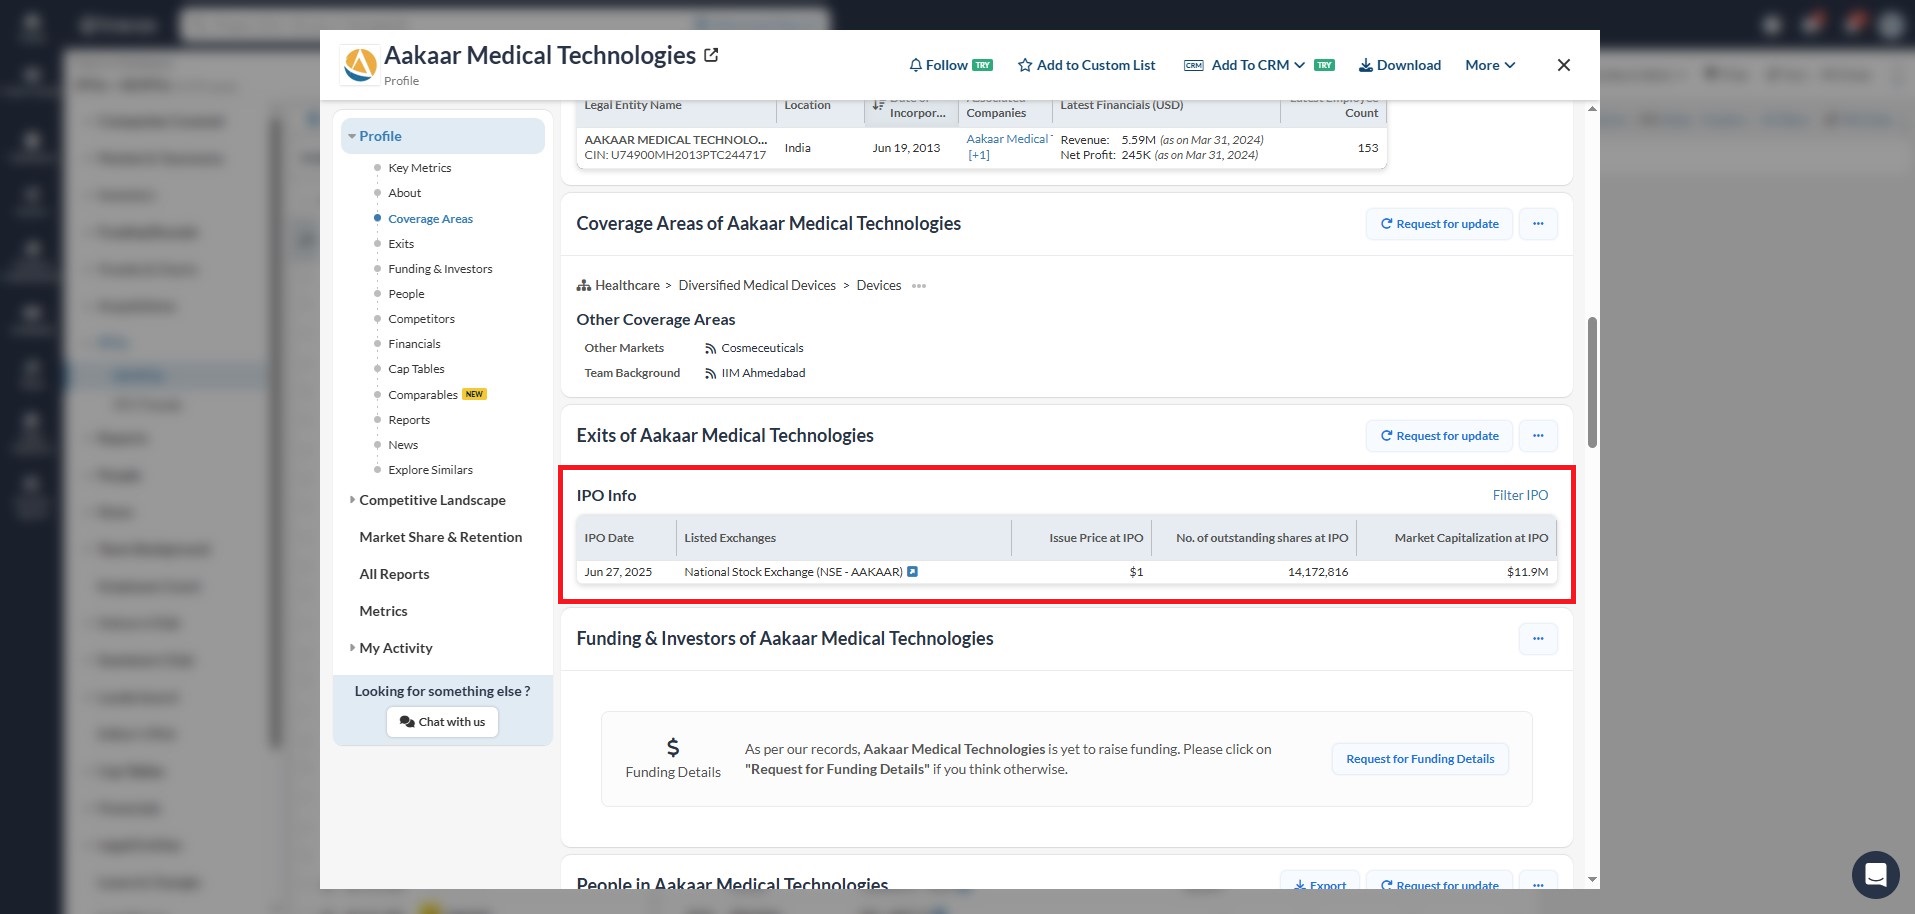
Task: Expand Competitive Landscape section
Action: point(352,500)
